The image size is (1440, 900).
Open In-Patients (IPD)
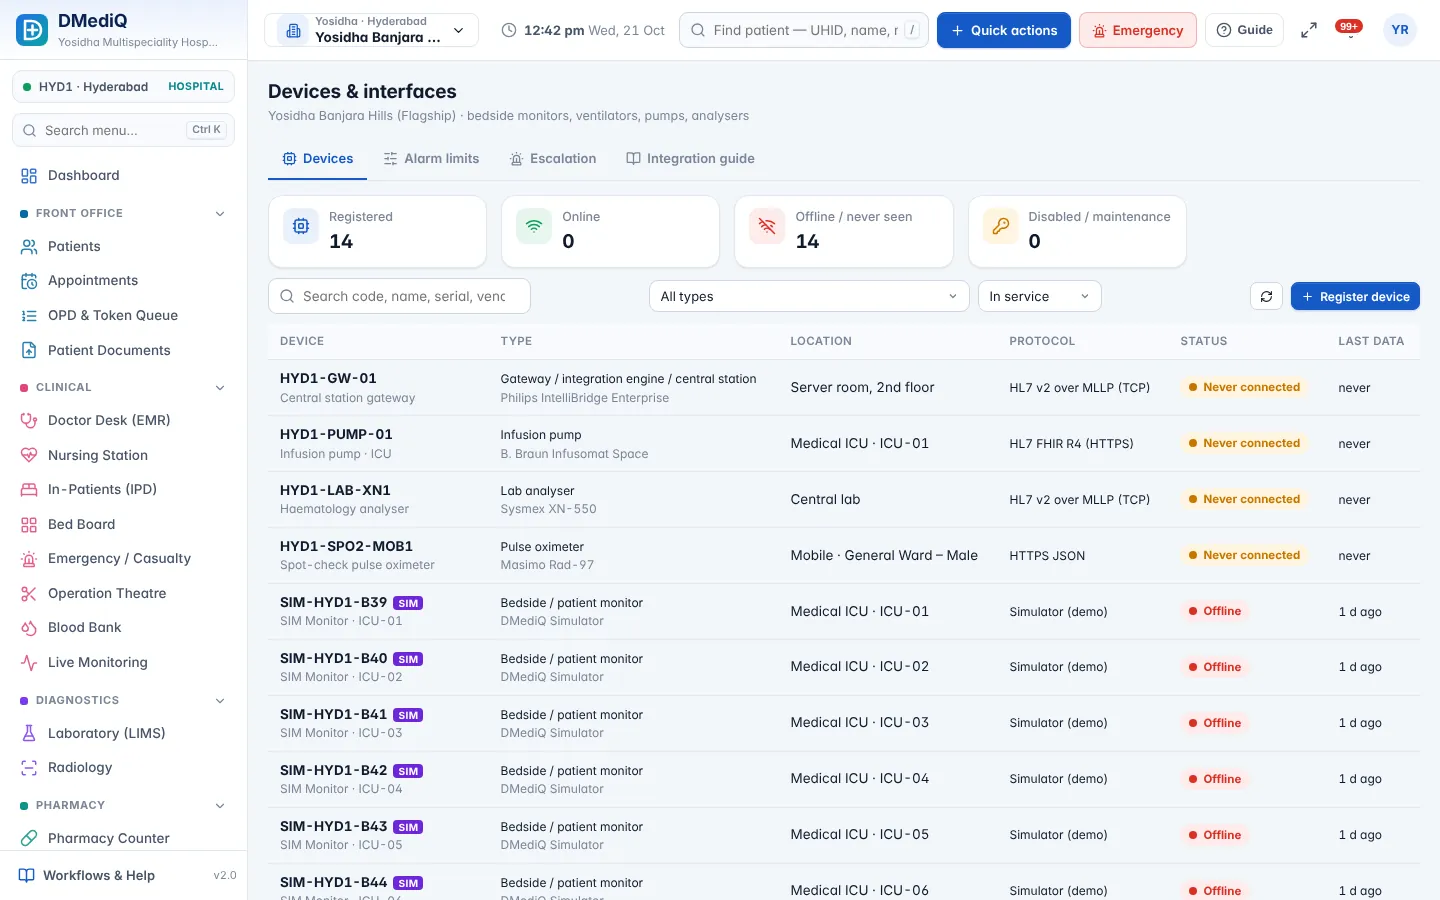[124, 489]
